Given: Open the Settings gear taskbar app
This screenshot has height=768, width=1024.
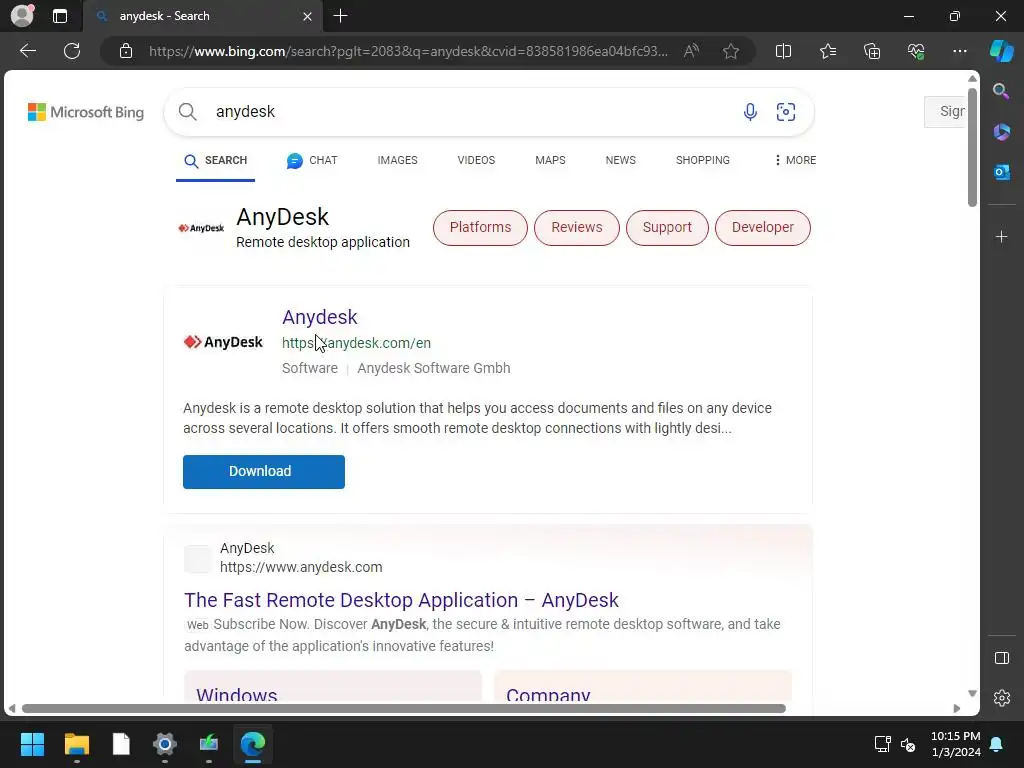Looking at the screenshot, I should click(165, 744).
